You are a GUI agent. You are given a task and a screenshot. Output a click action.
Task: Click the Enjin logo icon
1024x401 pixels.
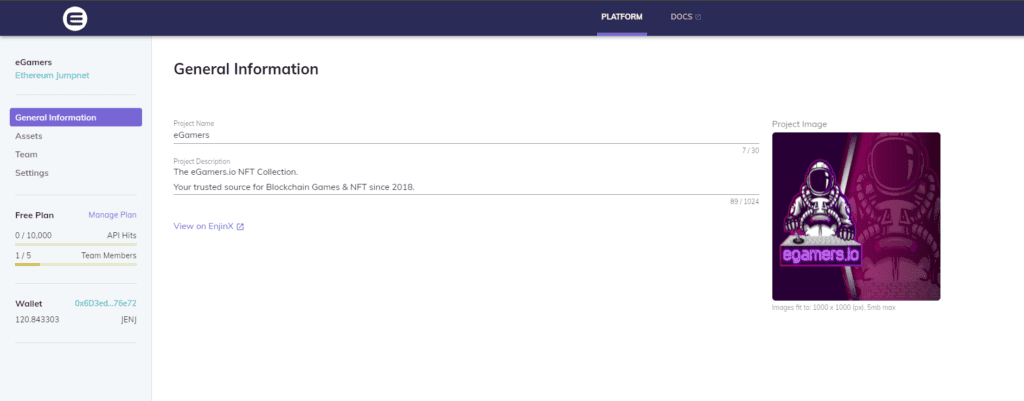pos(75,18)
